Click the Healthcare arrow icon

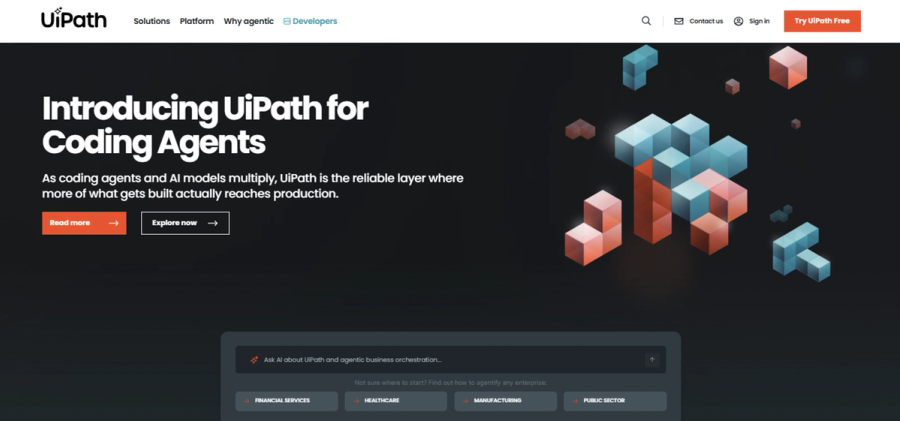(356, 401)
